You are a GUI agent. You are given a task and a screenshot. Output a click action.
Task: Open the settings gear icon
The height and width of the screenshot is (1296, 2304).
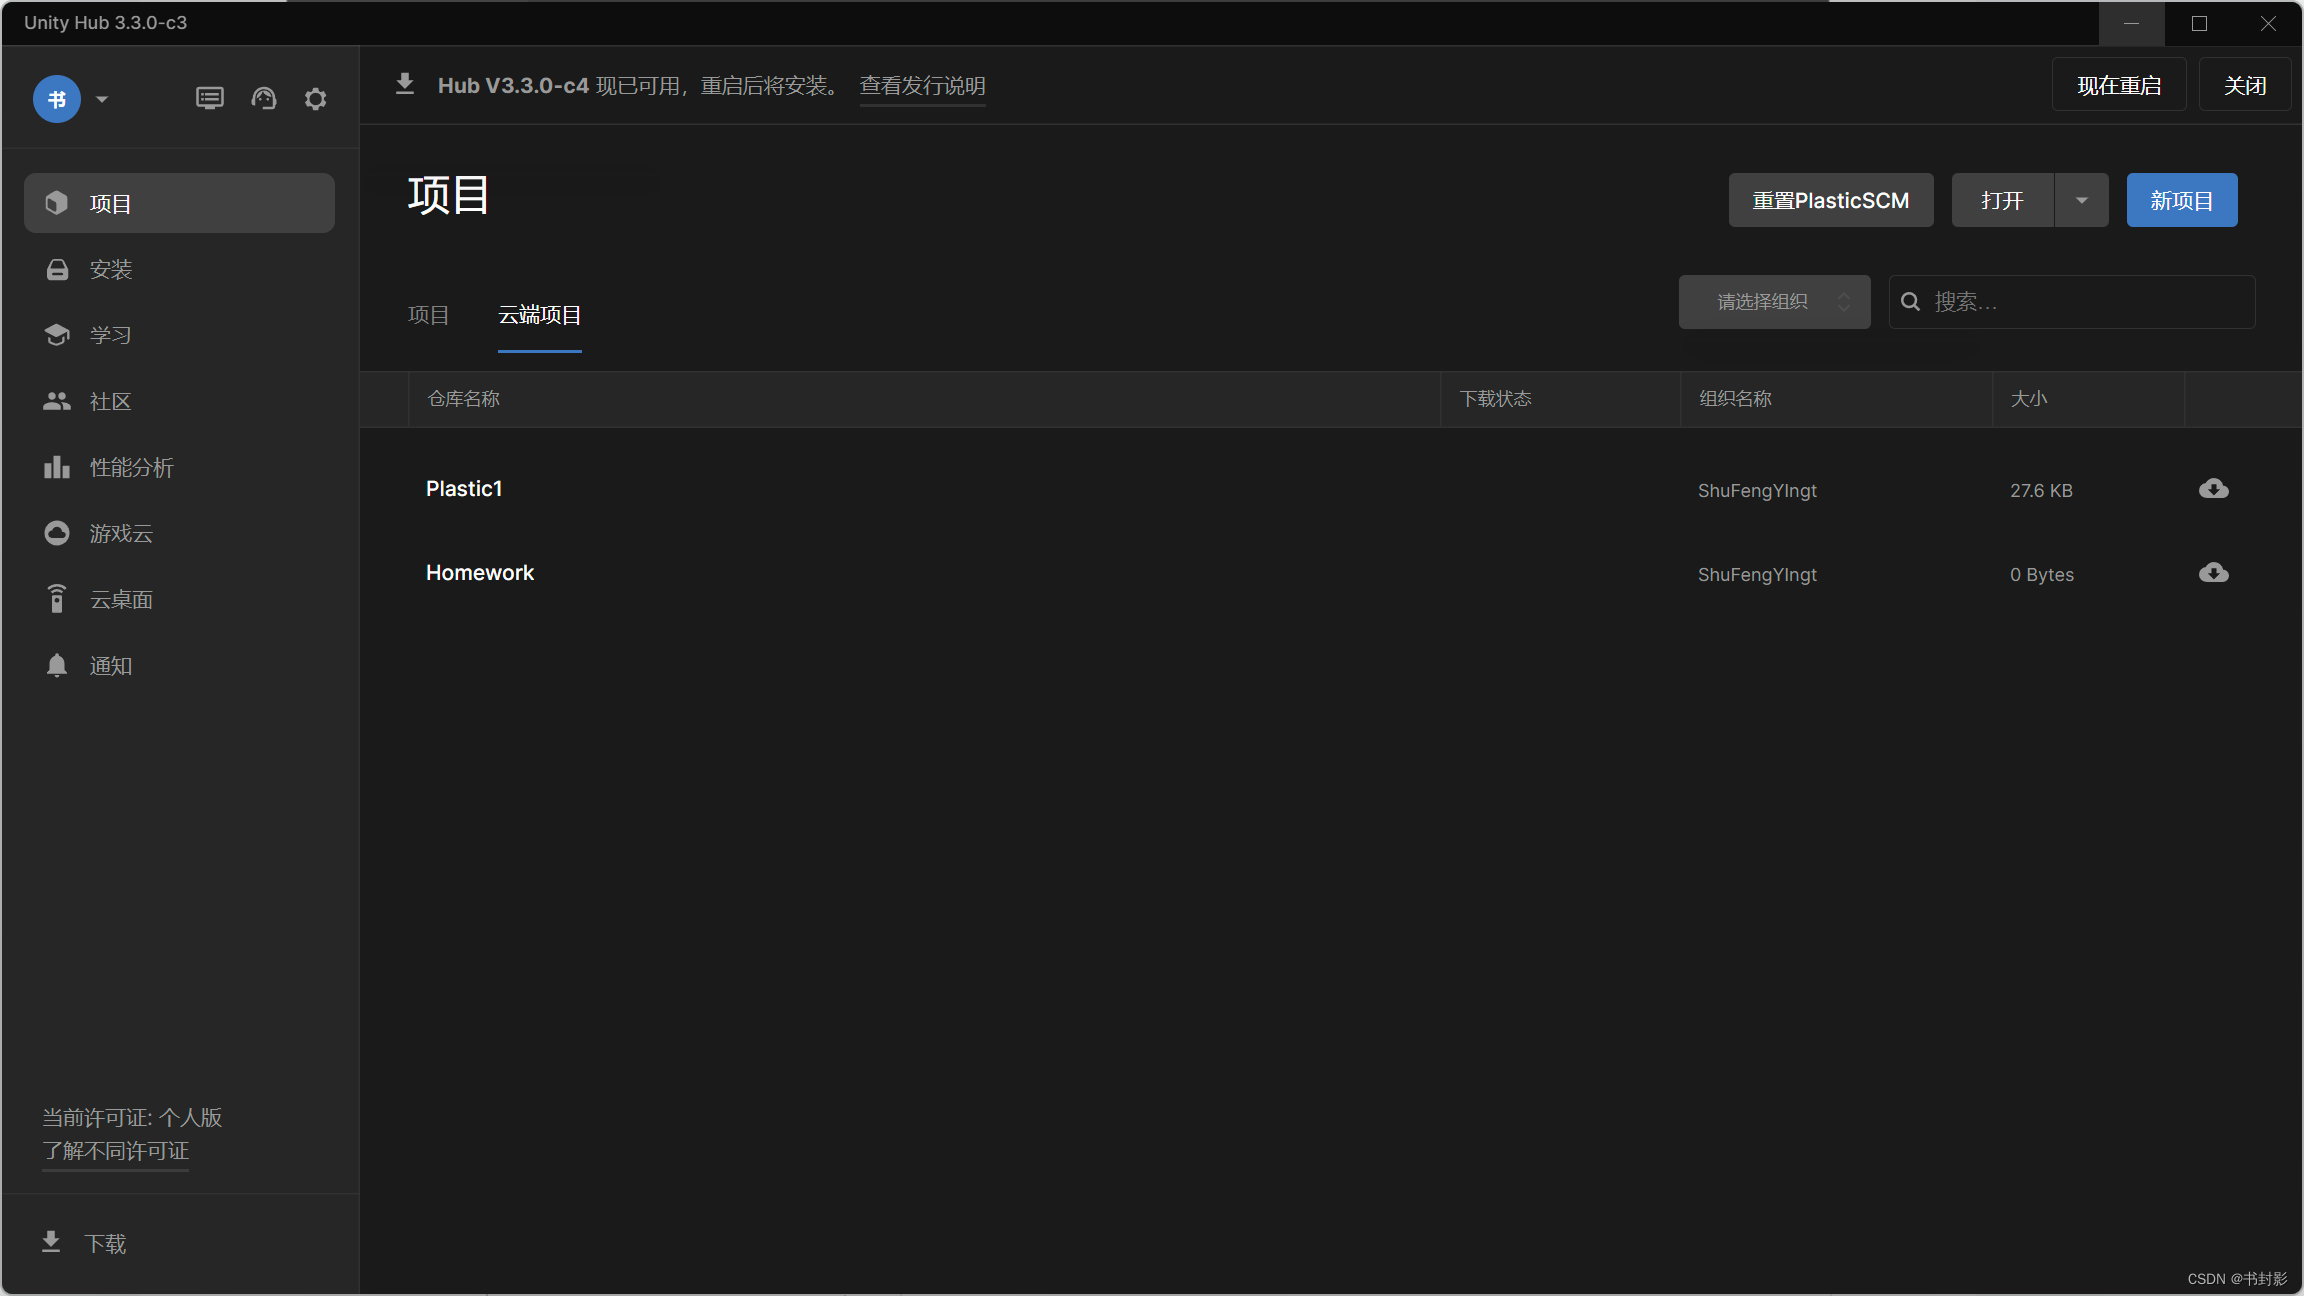[x=315, y=99]
